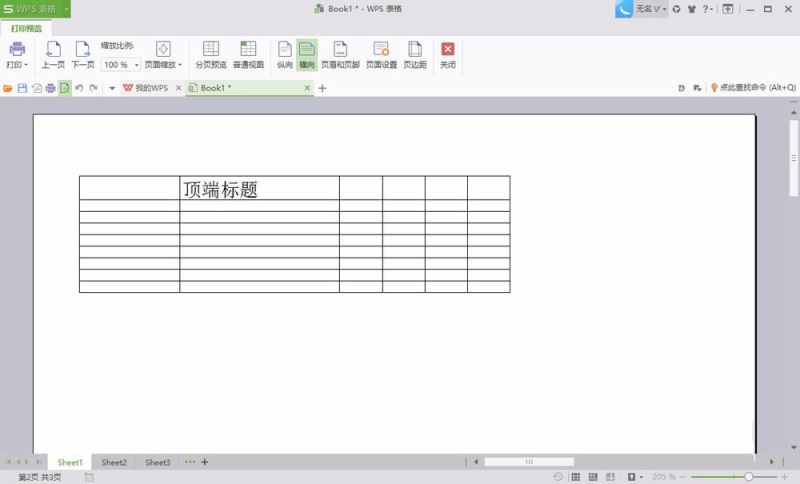Switch to Sheet1 tab
The width and height of the screenshot is (800, 484).
pyautogui.click(x=70, y=462)
